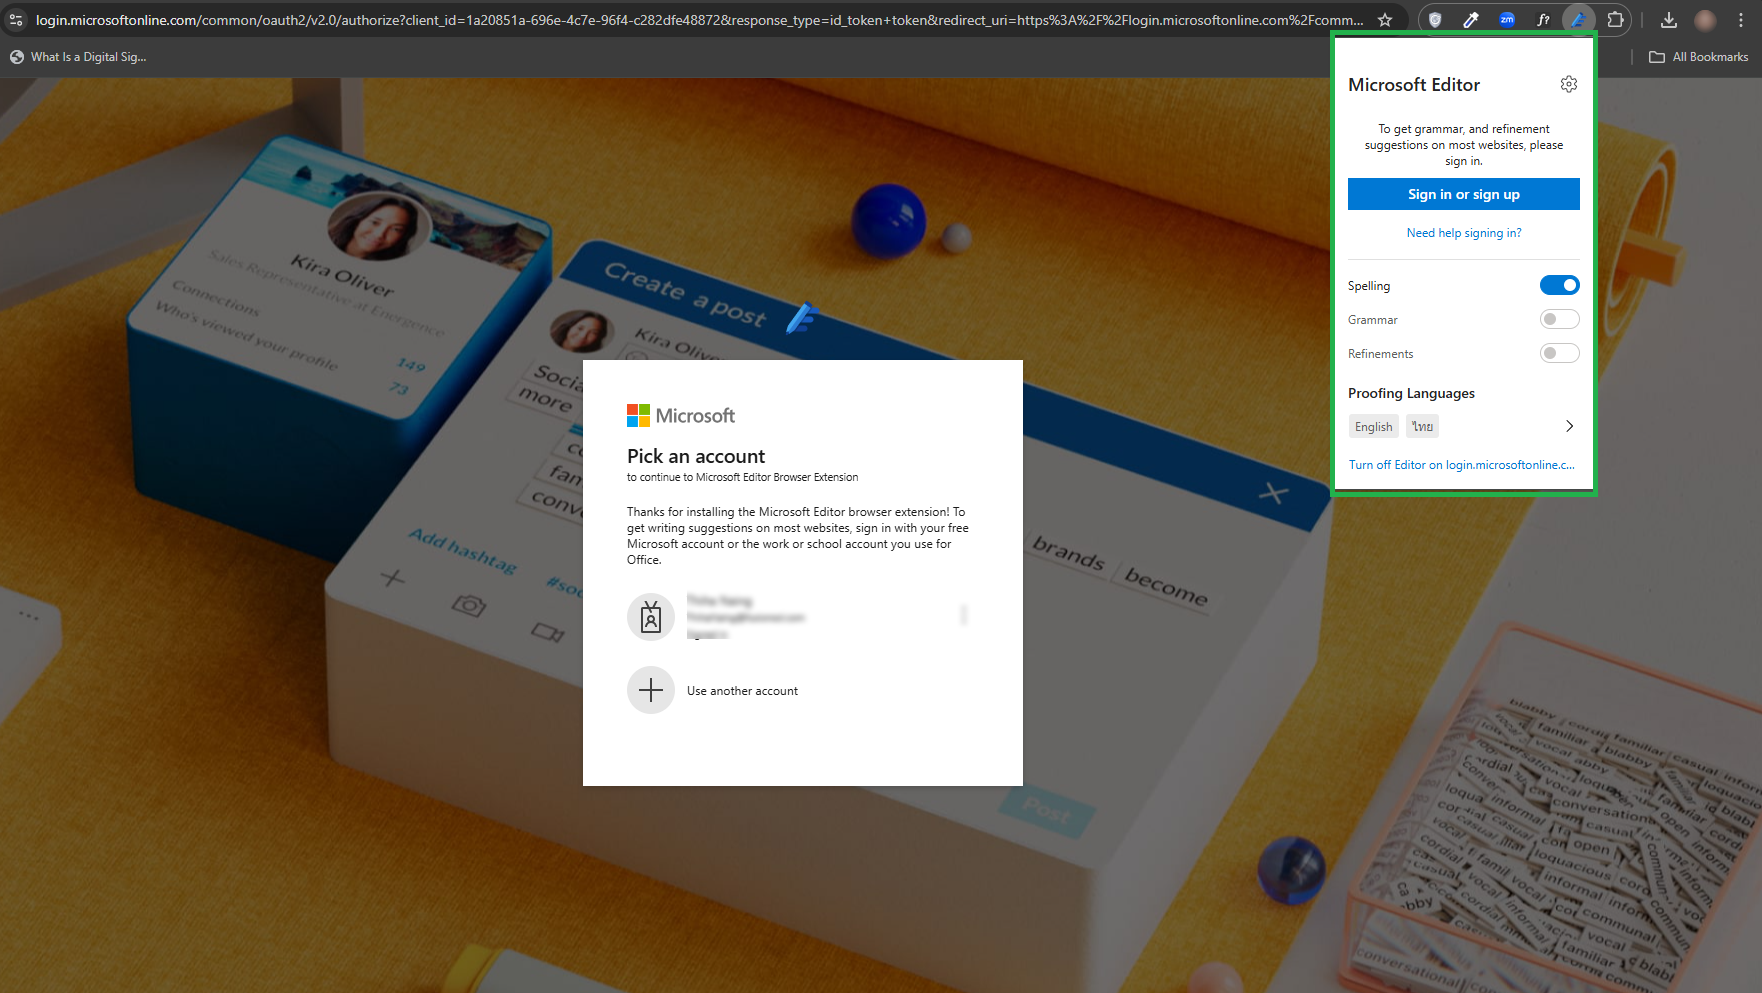Open the Chrome downloads tray
Image resolution: width=1762 pixels, height=993 pixels.
point(1668,19)
